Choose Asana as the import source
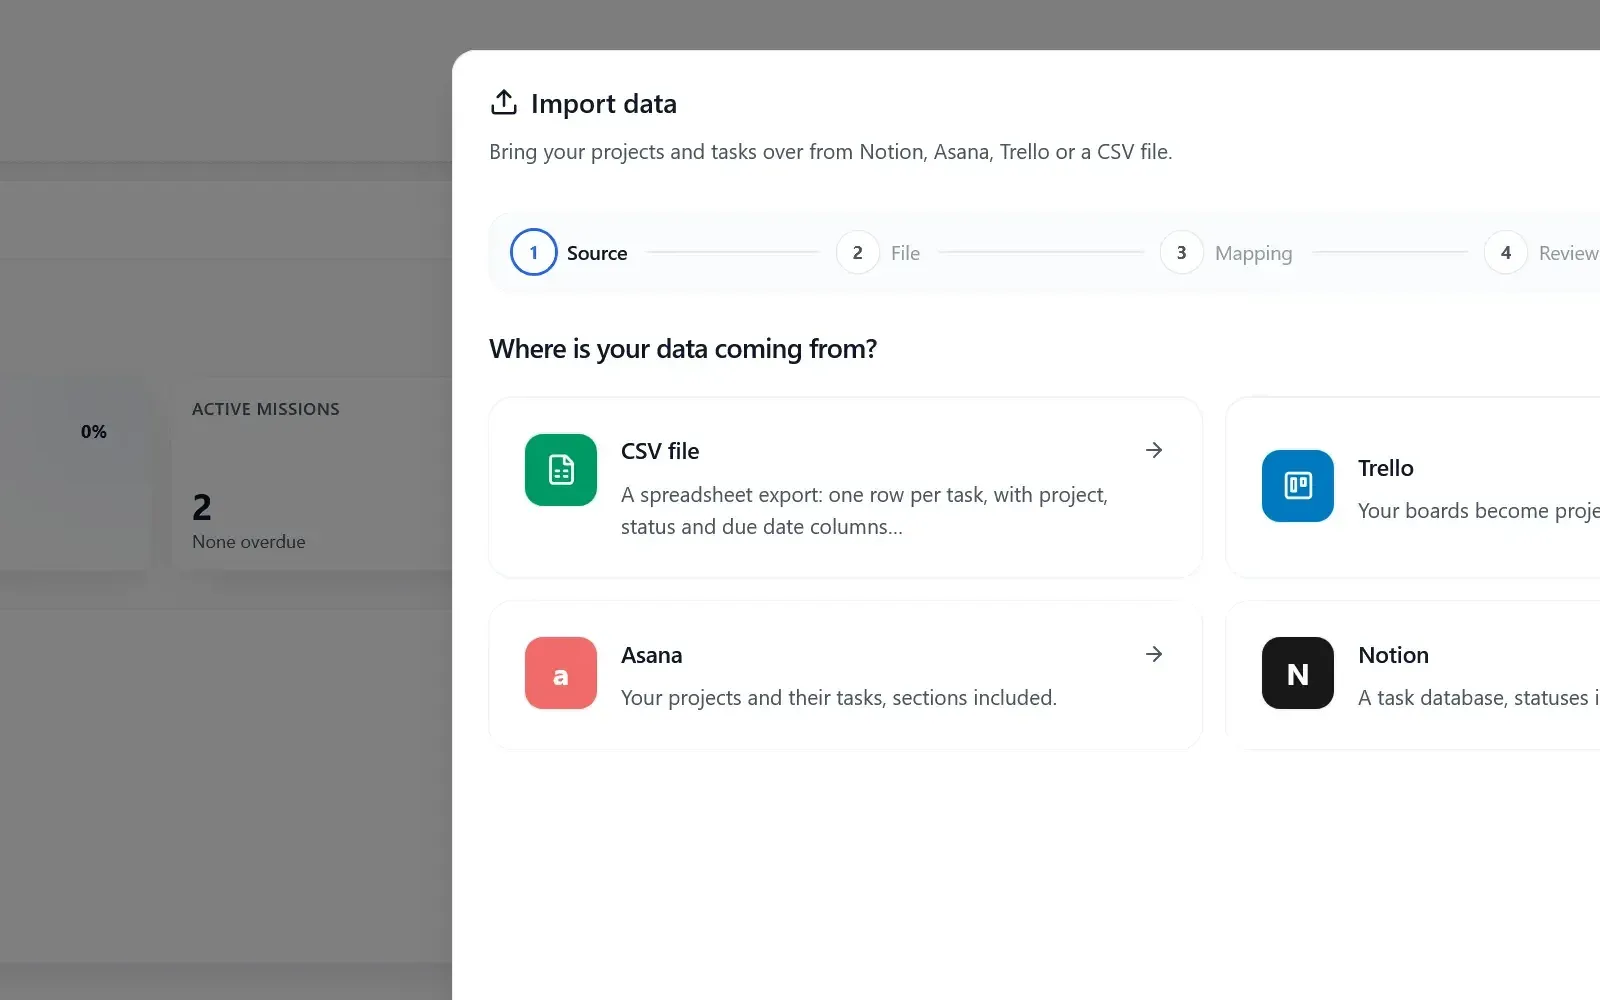1600x1000 pixels. click(x=845, y=675)
